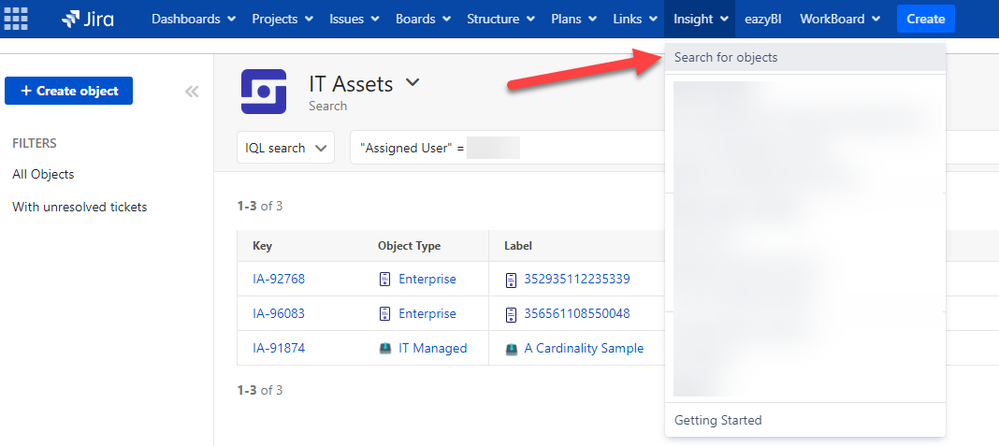Image resolution: width=999 pixels, height=446 pixels.
Task: Click the phone icon next to IA-96083 Enterprise
Action: (385, 313)
